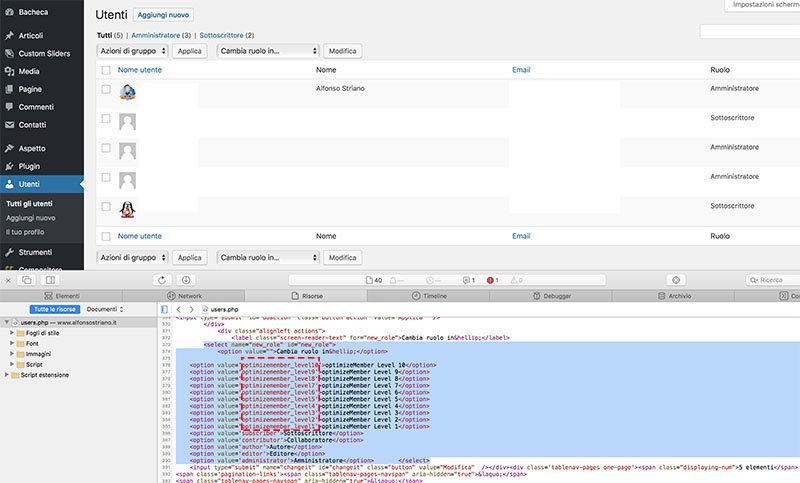Click the Ricerca search field in the inspector
The width and height of the screenshot is (800, 483).
click(x=772, y=280)
